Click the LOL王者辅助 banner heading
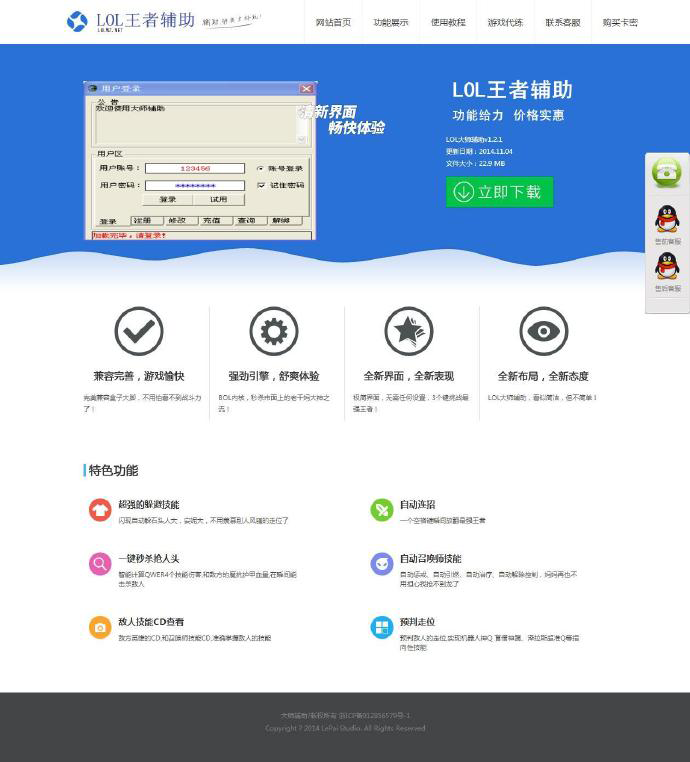 tap(512, 90)
